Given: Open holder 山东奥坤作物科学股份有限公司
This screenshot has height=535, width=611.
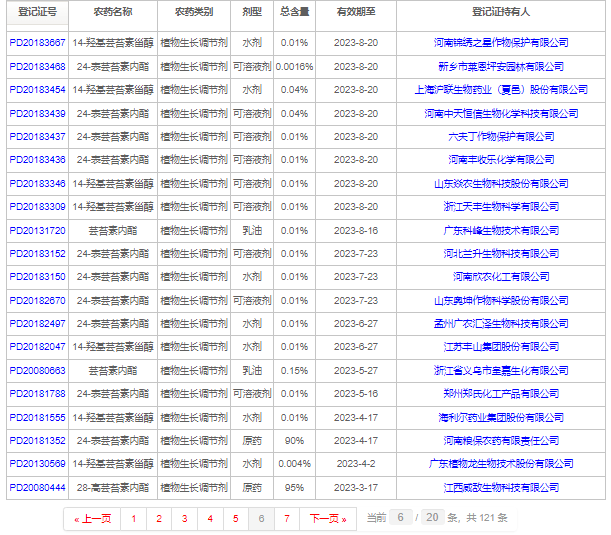Looking at the screenshot, I should [x=501, y=301].
